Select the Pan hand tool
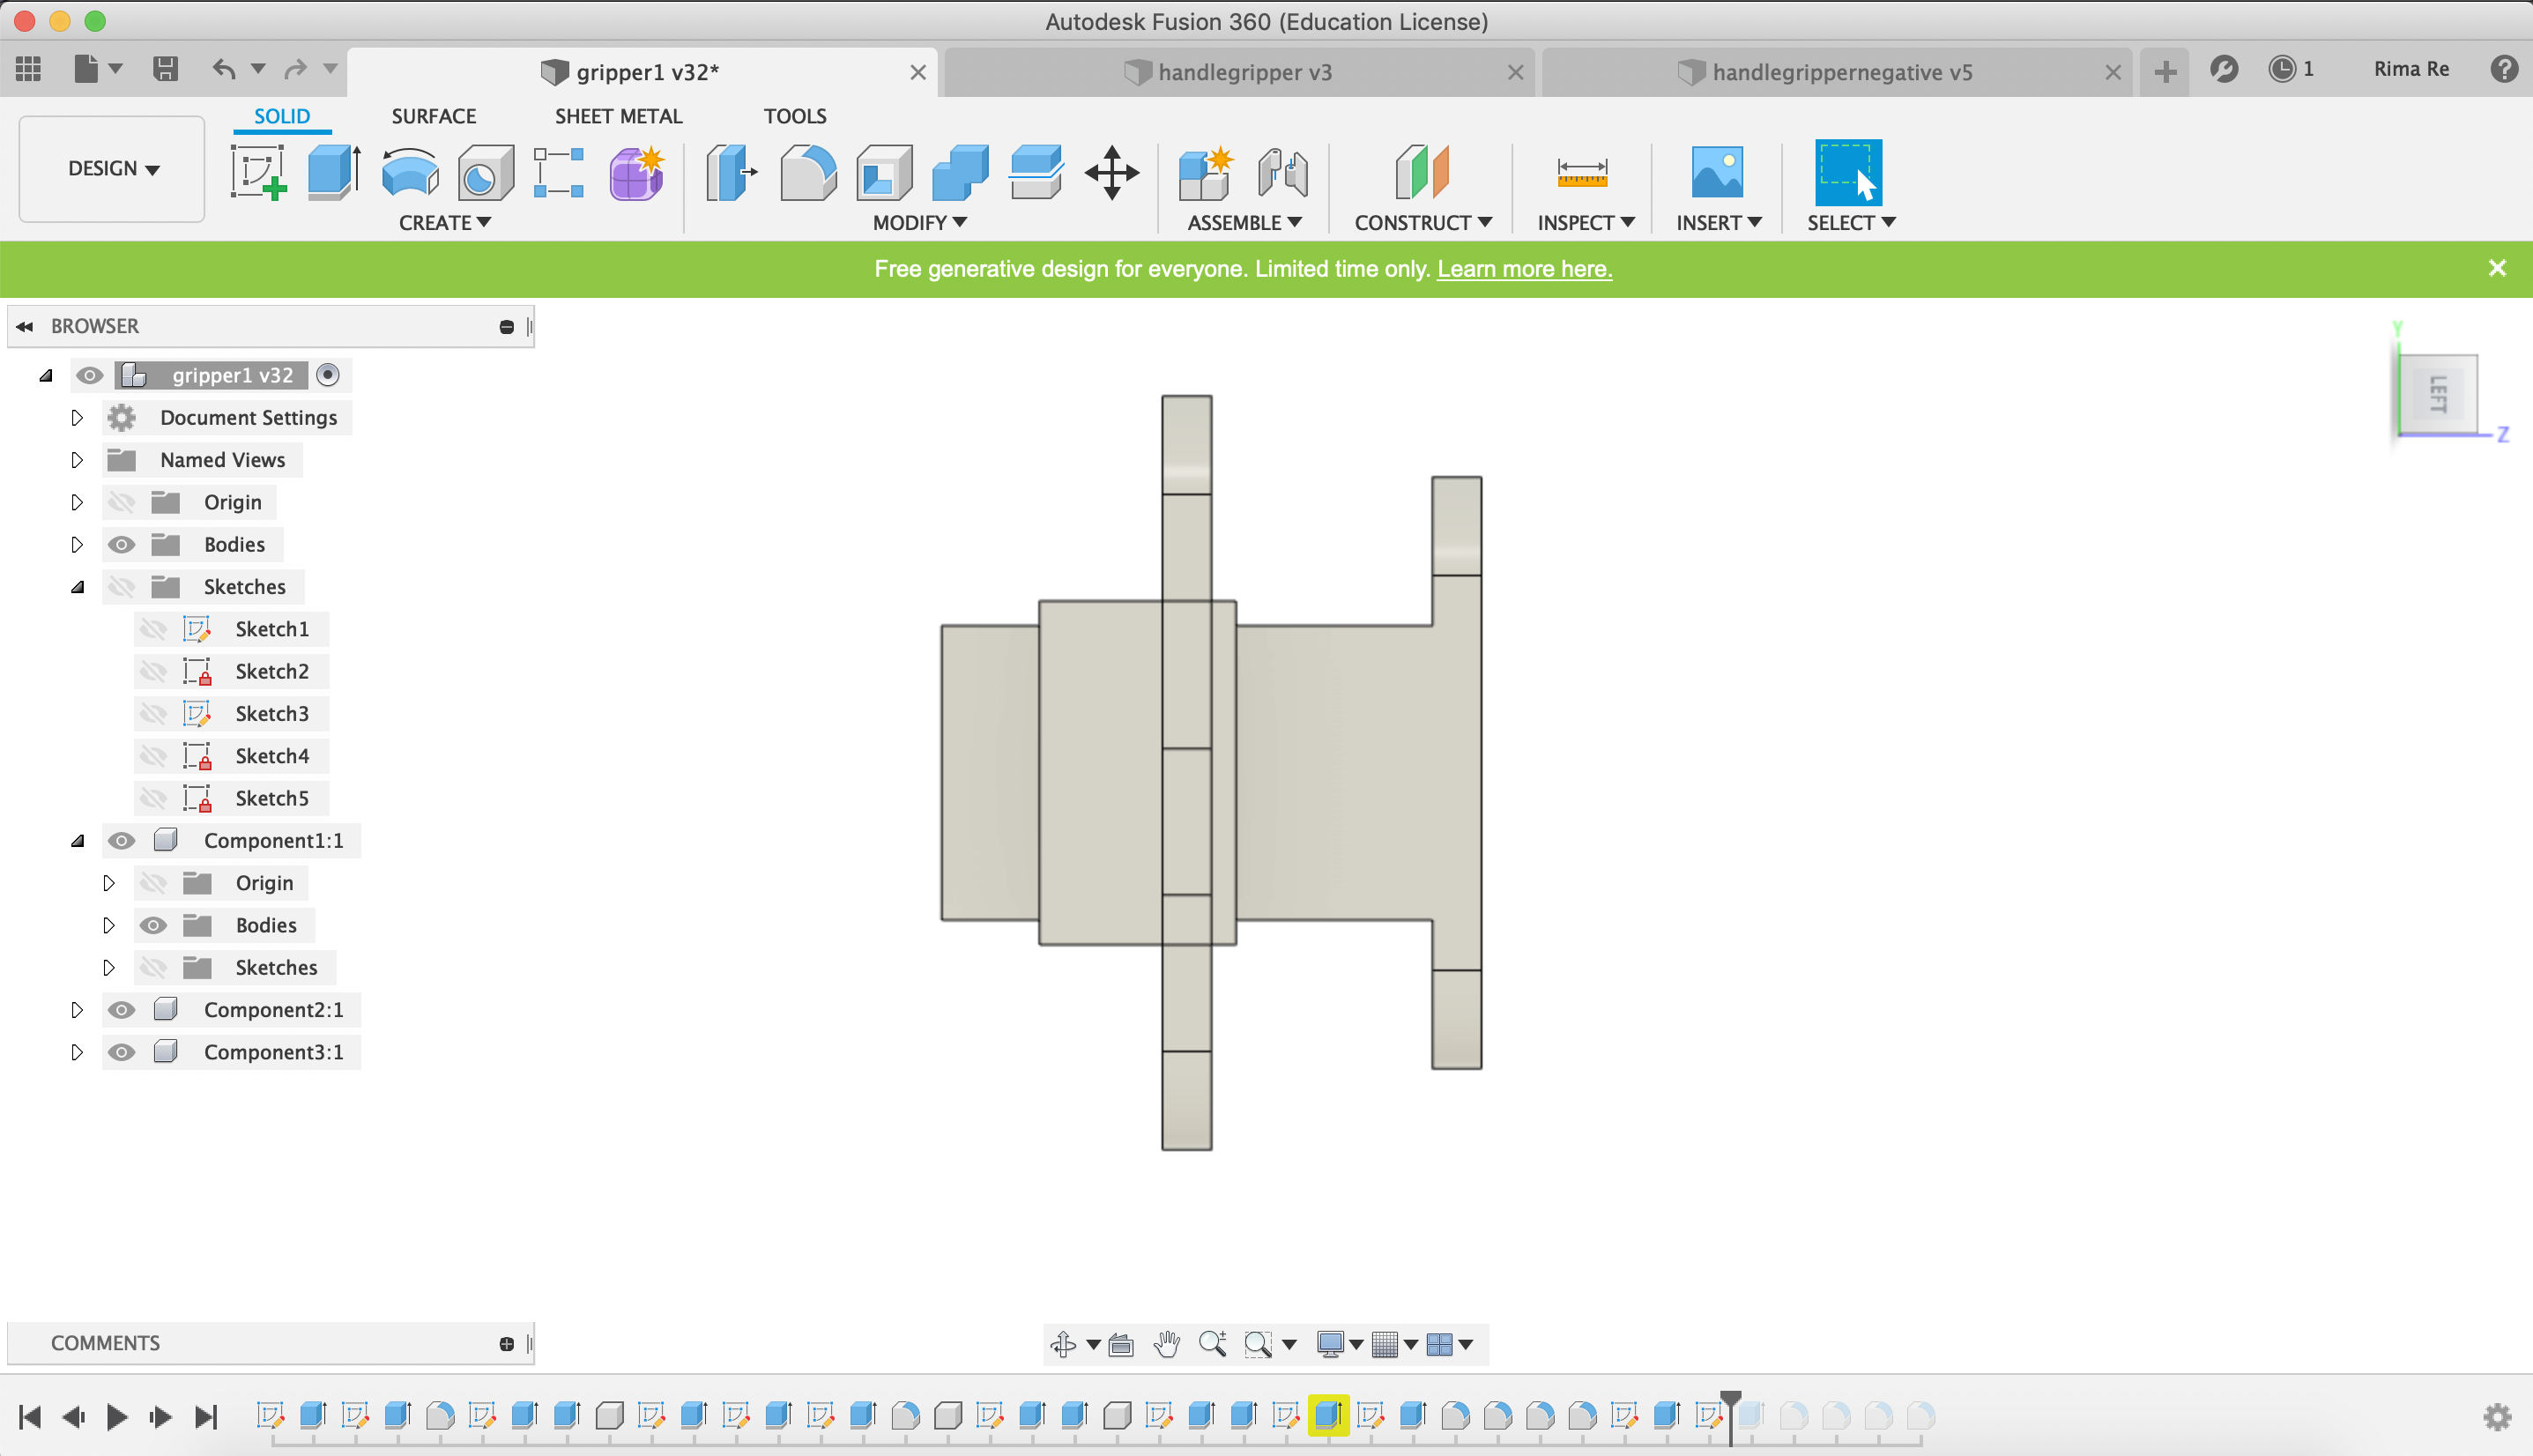This screenshot has width=2533, height=1456. (x=1166, y=1344)
